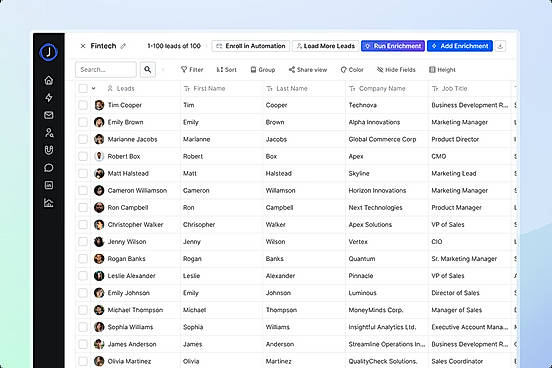Click Jenny Wilson's avatar
The width and height of the screenshot is (552, 368).
[x=99, y=242]
